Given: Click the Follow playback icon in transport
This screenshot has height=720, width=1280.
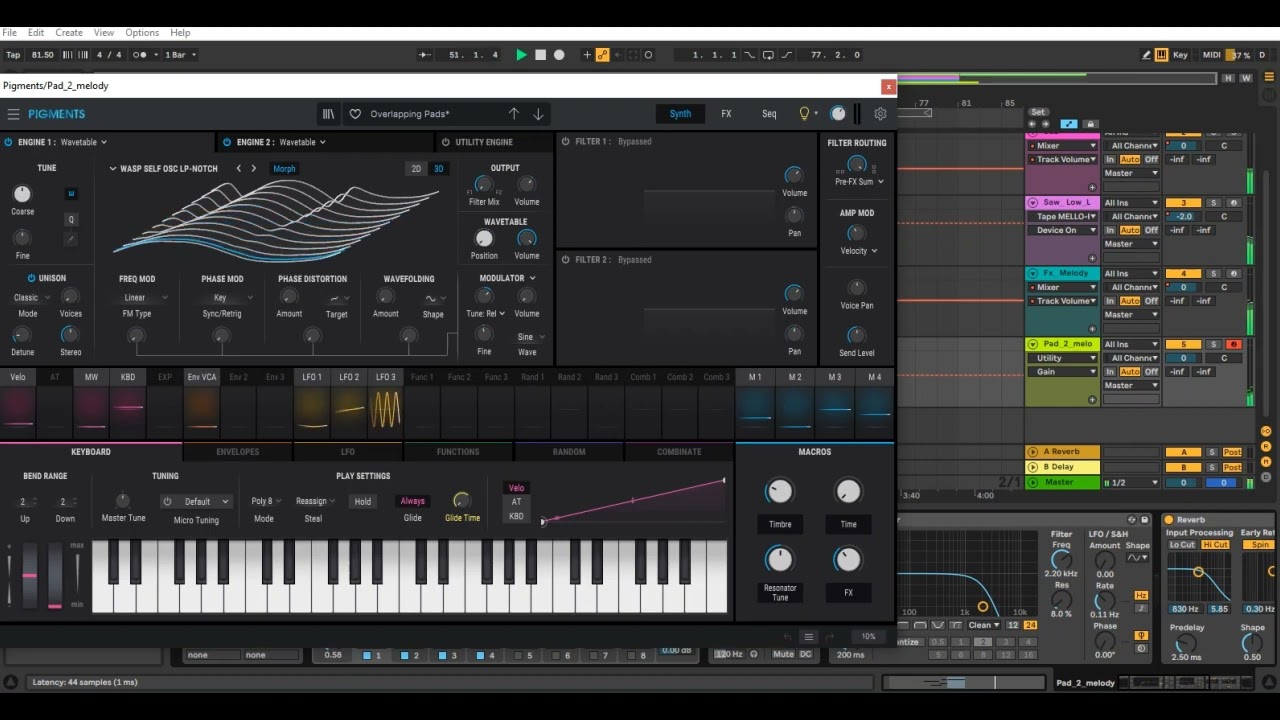Looking at the screenshot, I should coord(425,55).
